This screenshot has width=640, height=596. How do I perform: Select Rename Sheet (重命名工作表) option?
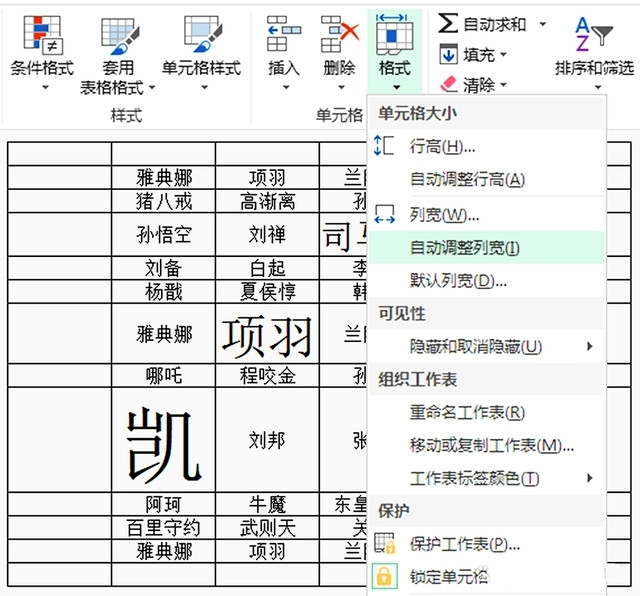pos(467,412)
